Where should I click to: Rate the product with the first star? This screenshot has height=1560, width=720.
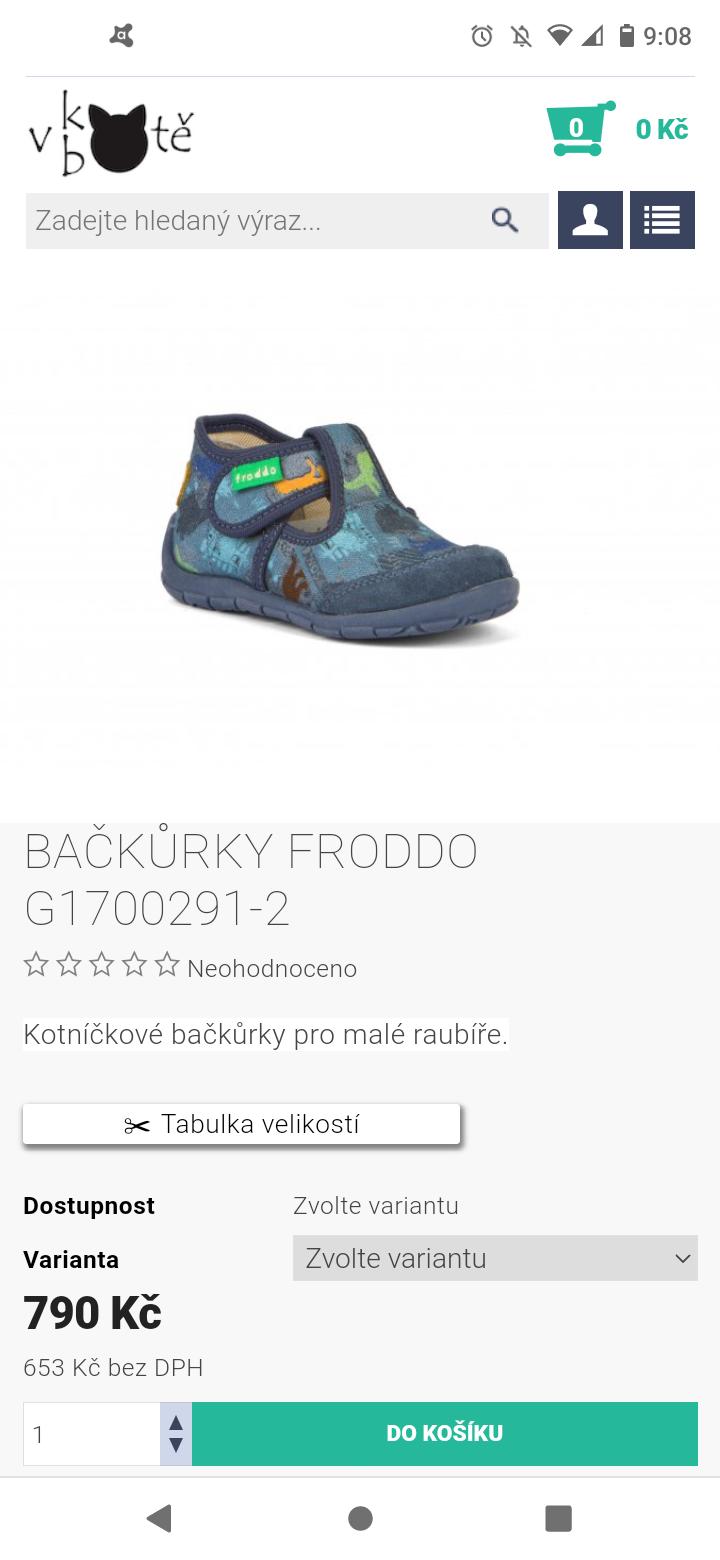click(36, 965)
